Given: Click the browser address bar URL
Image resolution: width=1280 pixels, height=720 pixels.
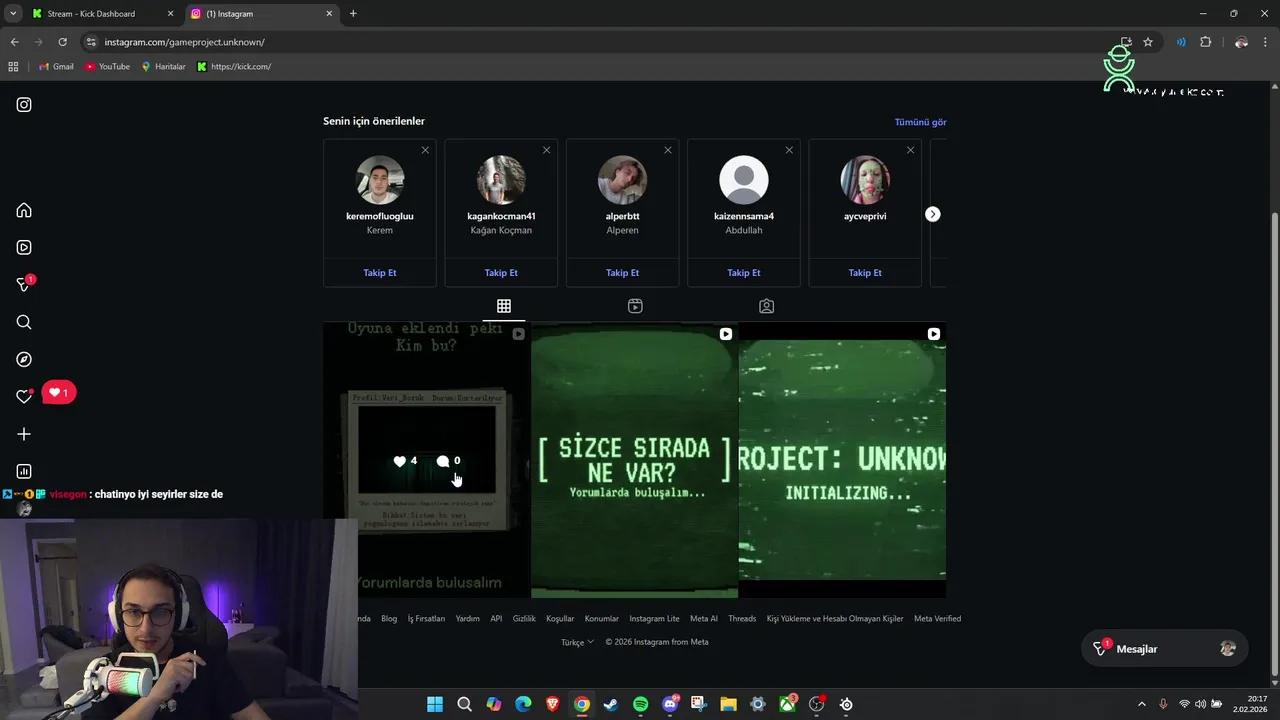Looking at the screenshot, I should pyautogui.click(x=185, y=42).
